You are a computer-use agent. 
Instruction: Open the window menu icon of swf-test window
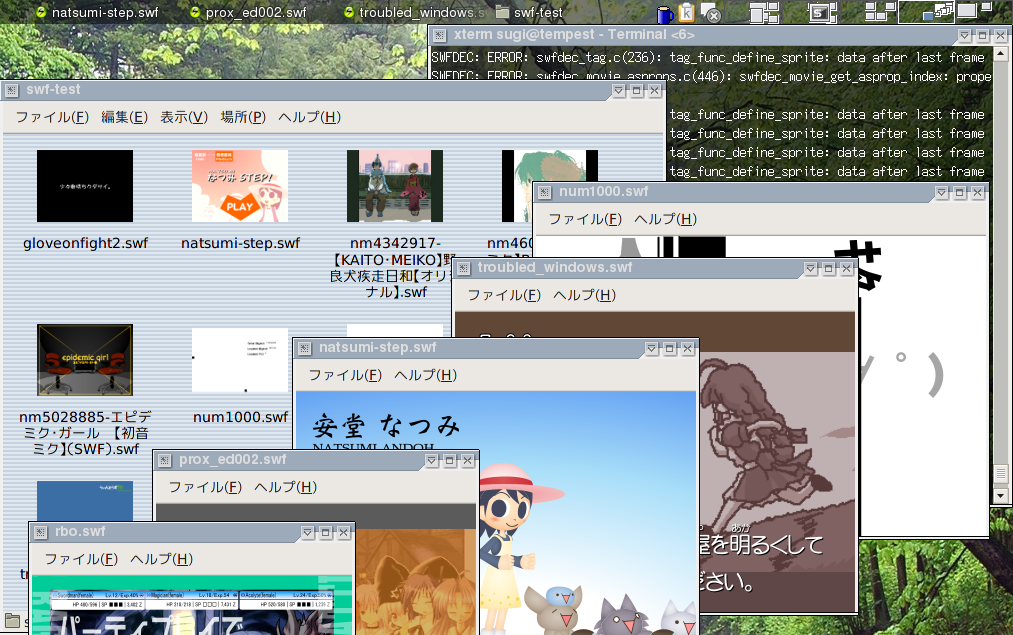tap(12, 90)
